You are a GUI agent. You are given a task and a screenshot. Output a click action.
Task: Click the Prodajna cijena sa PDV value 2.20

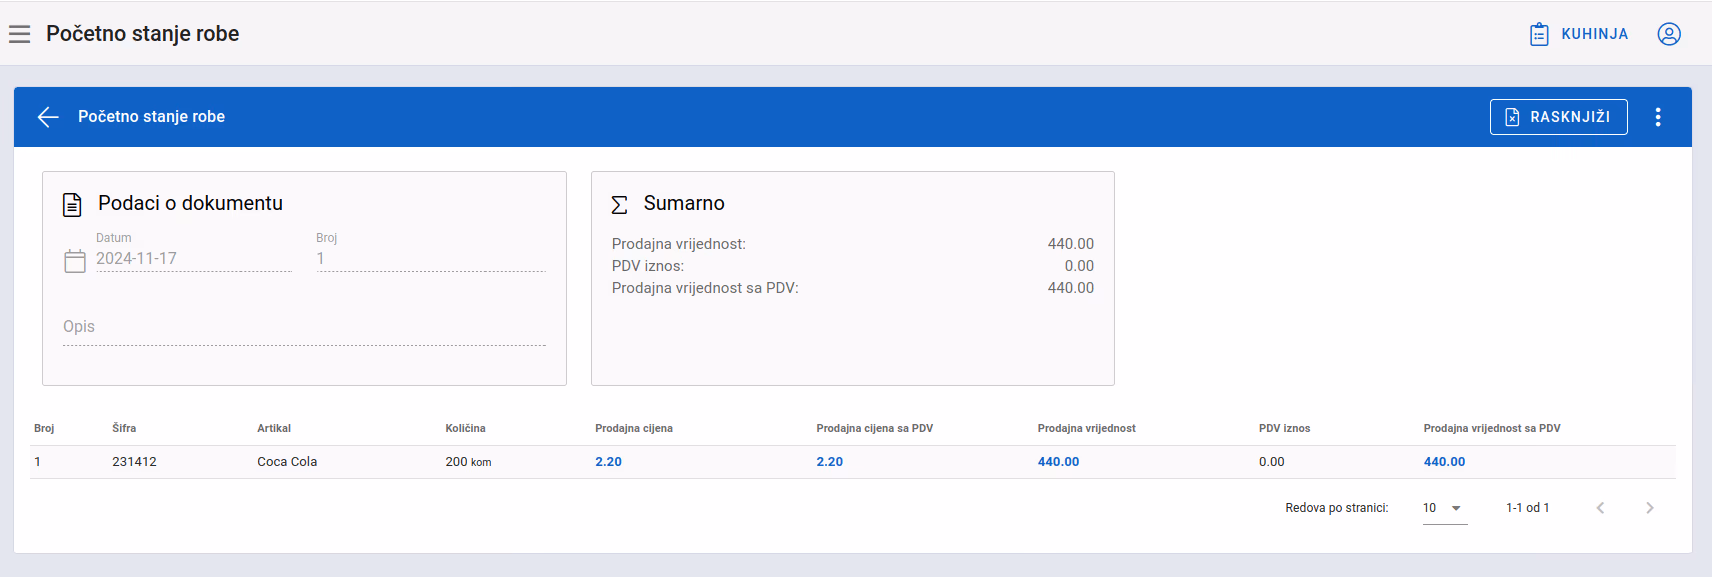[x=829, y=462]
